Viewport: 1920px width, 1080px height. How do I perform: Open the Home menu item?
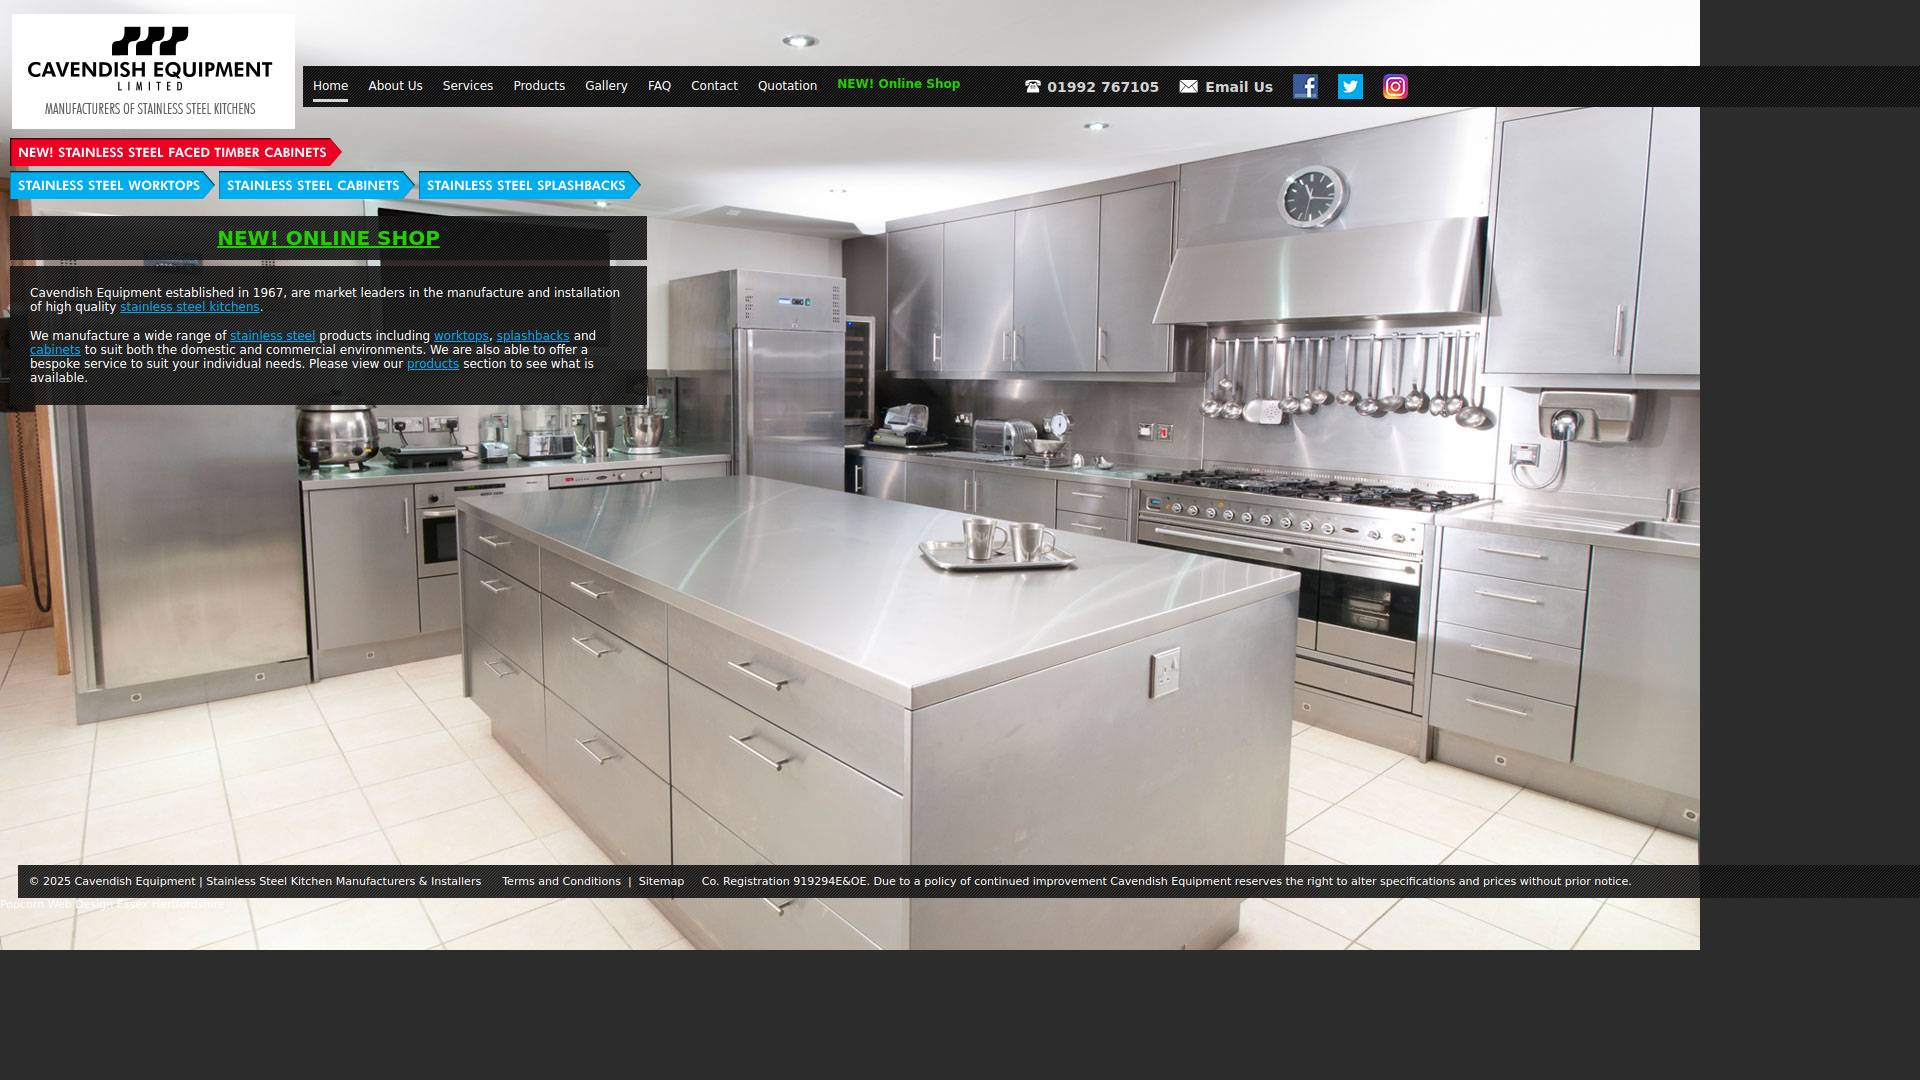(x=330, y=86)
